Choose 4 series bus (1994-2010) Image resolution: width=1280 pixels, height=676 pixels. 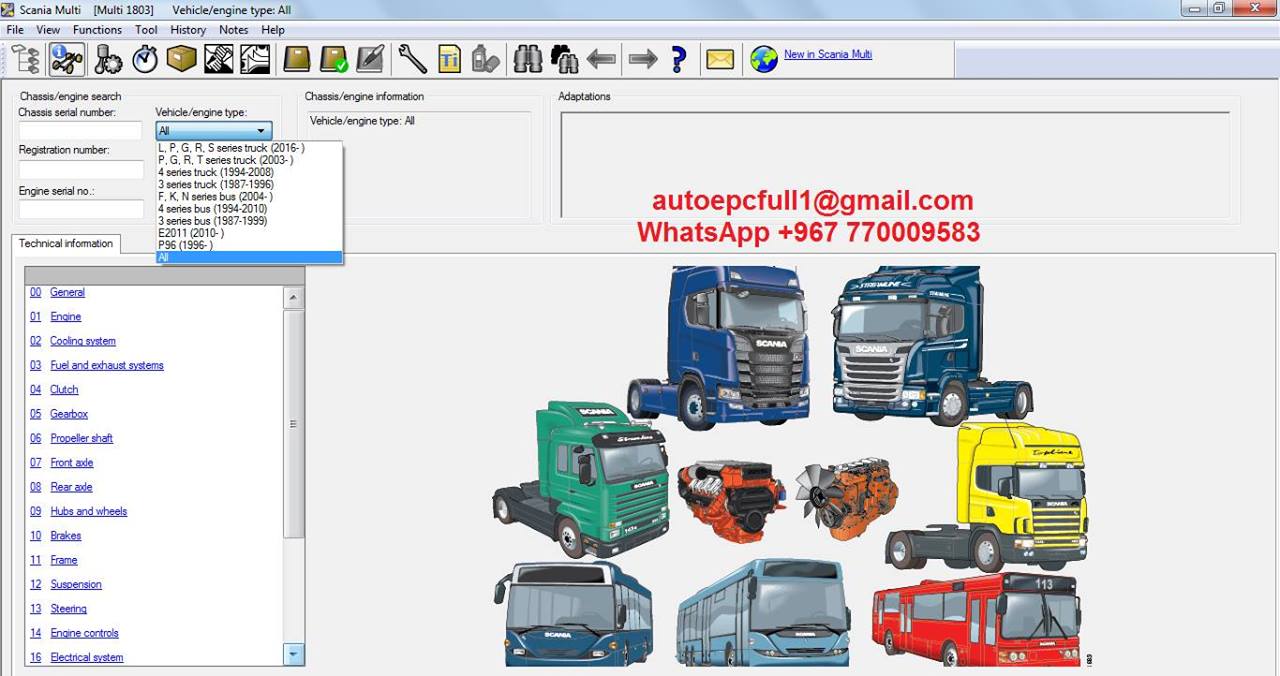(x=249, y=209)
